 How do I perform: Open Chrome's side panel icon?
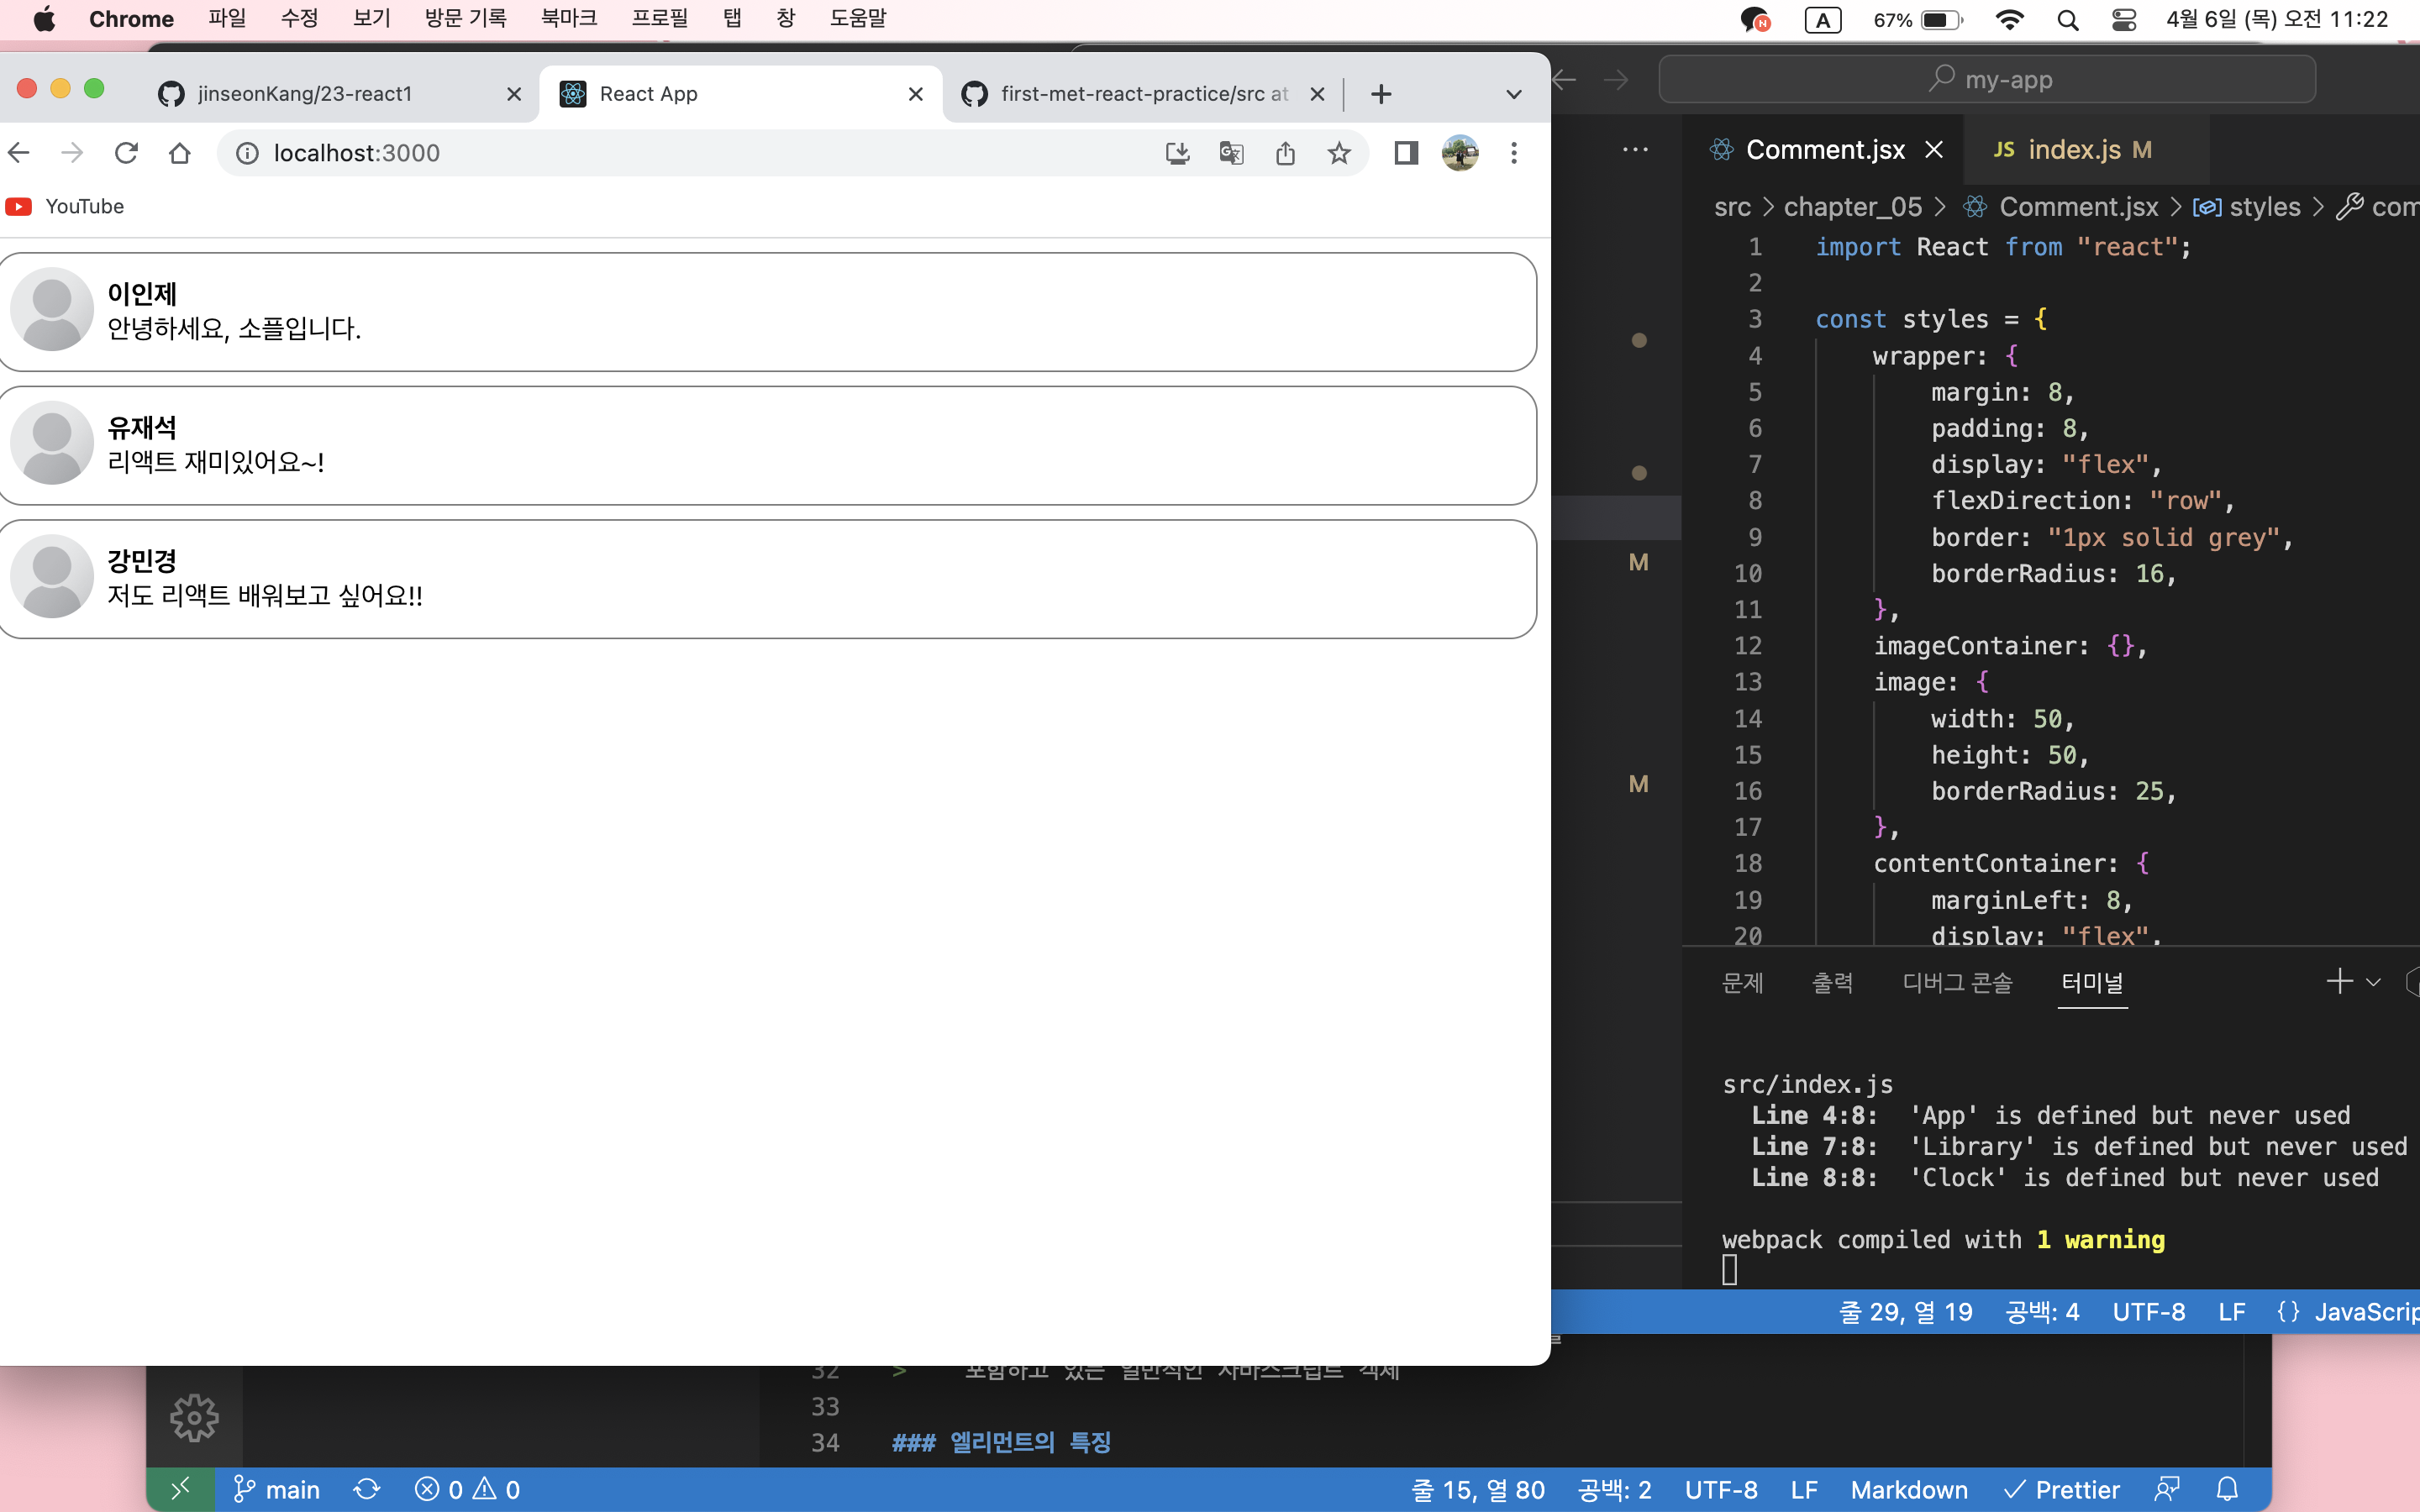[x=1404, y=152]
